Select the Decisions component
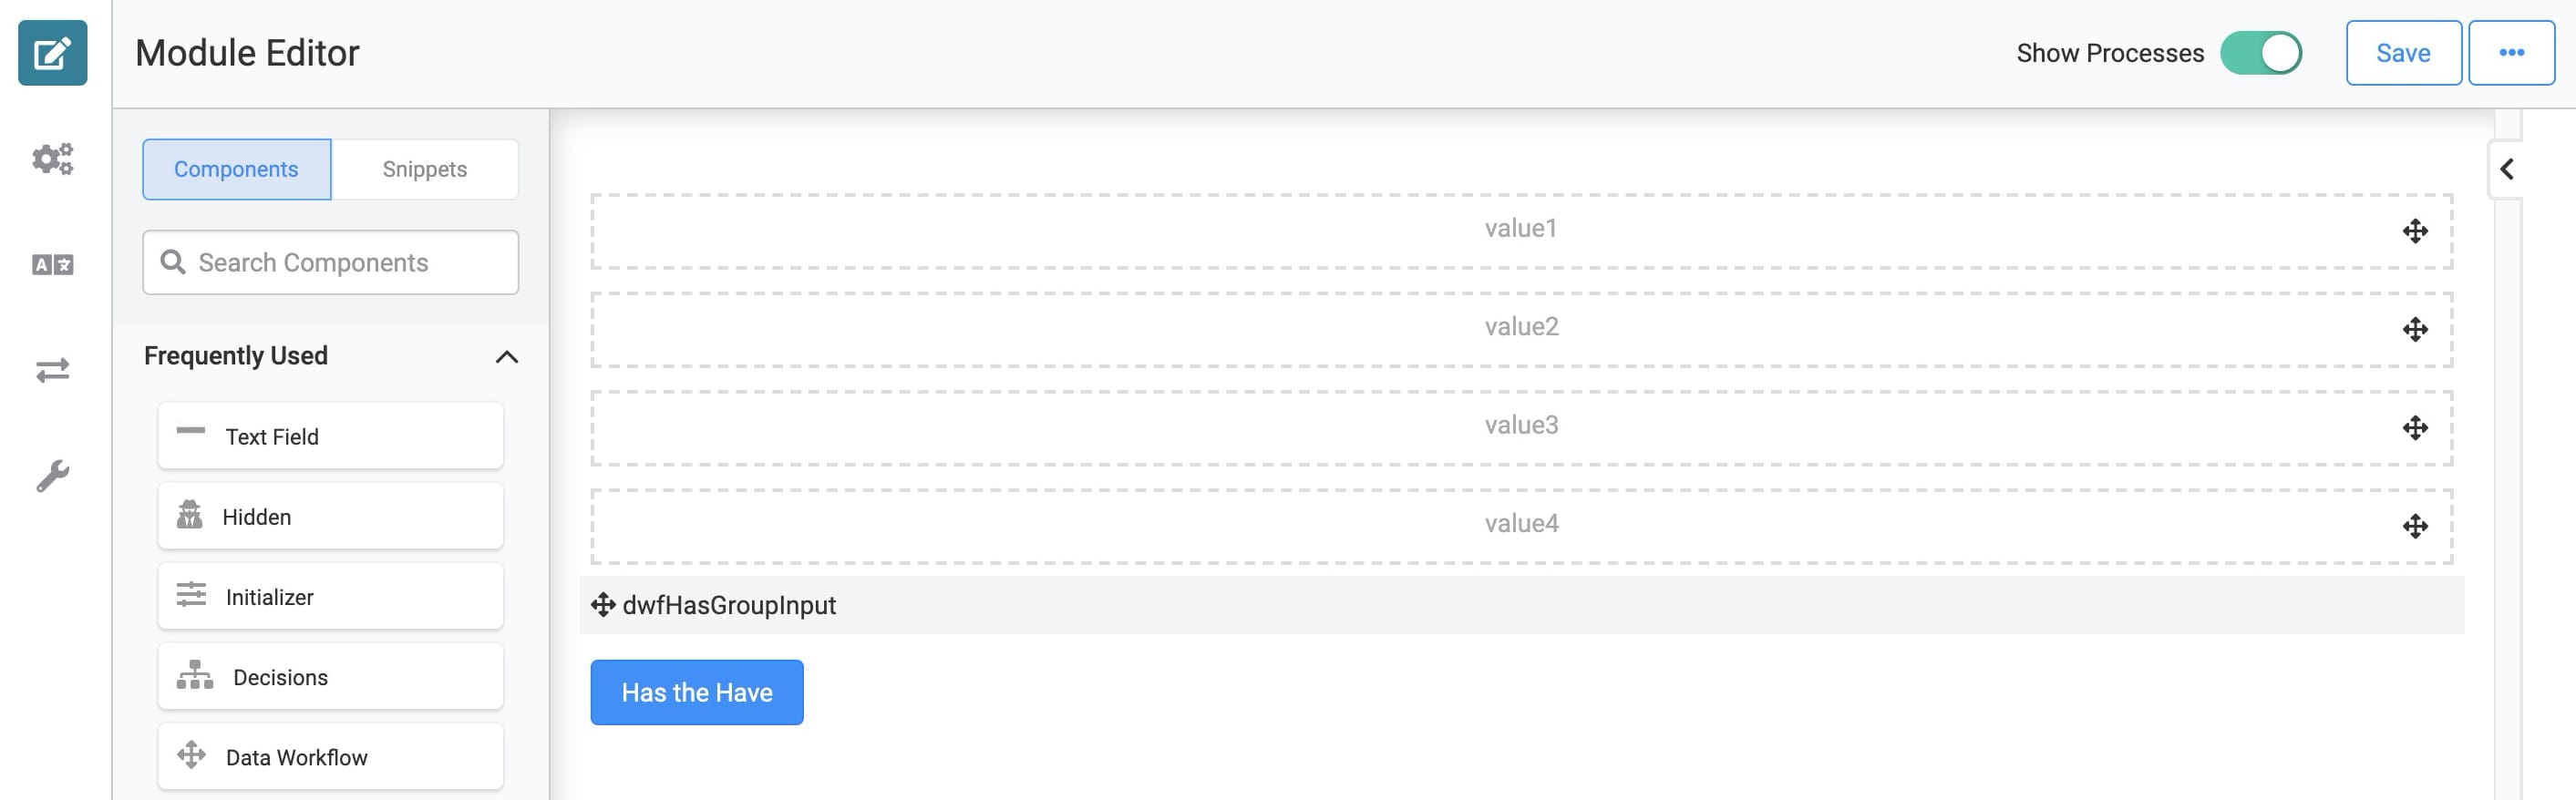The image size is (2576, 800). coord(330,677)
